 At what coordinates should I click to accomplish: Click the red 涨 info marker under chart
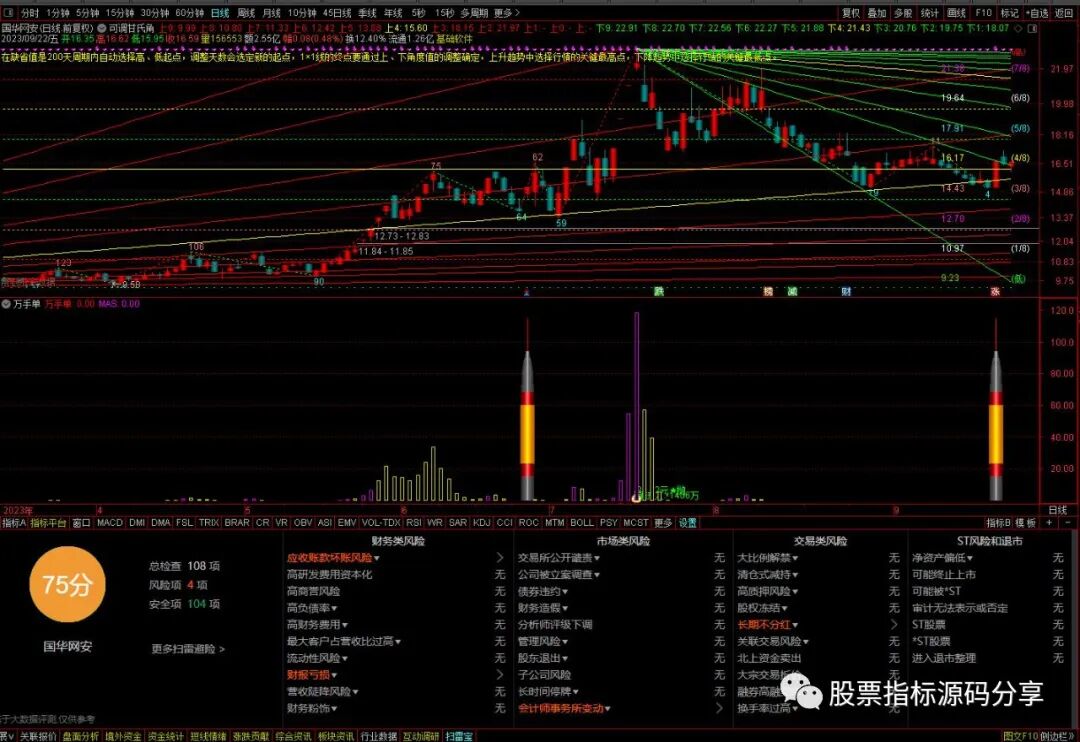(995, 291)
